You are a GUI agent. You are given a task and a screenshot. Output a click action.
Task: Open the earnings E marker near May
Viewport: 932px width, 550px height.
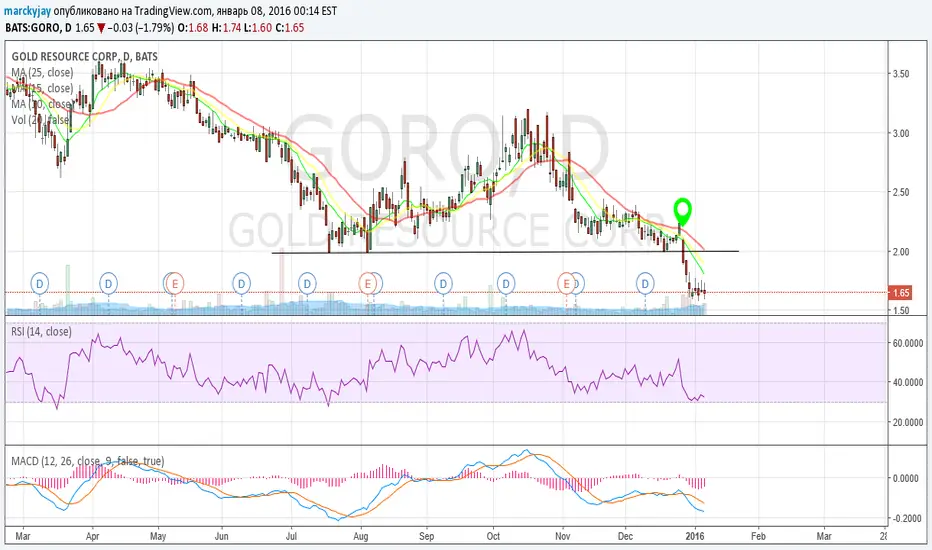click(x=175, y=284)
